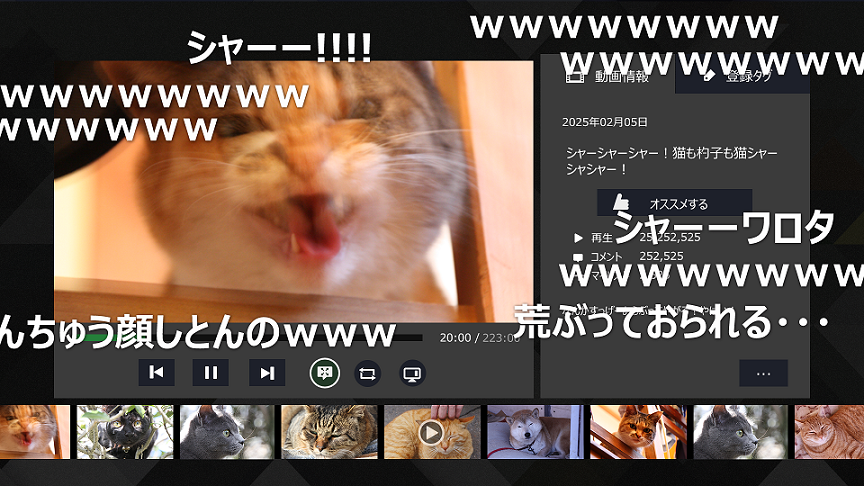Click the play count 再生 icon
The image size is (864, 486).
578,238
